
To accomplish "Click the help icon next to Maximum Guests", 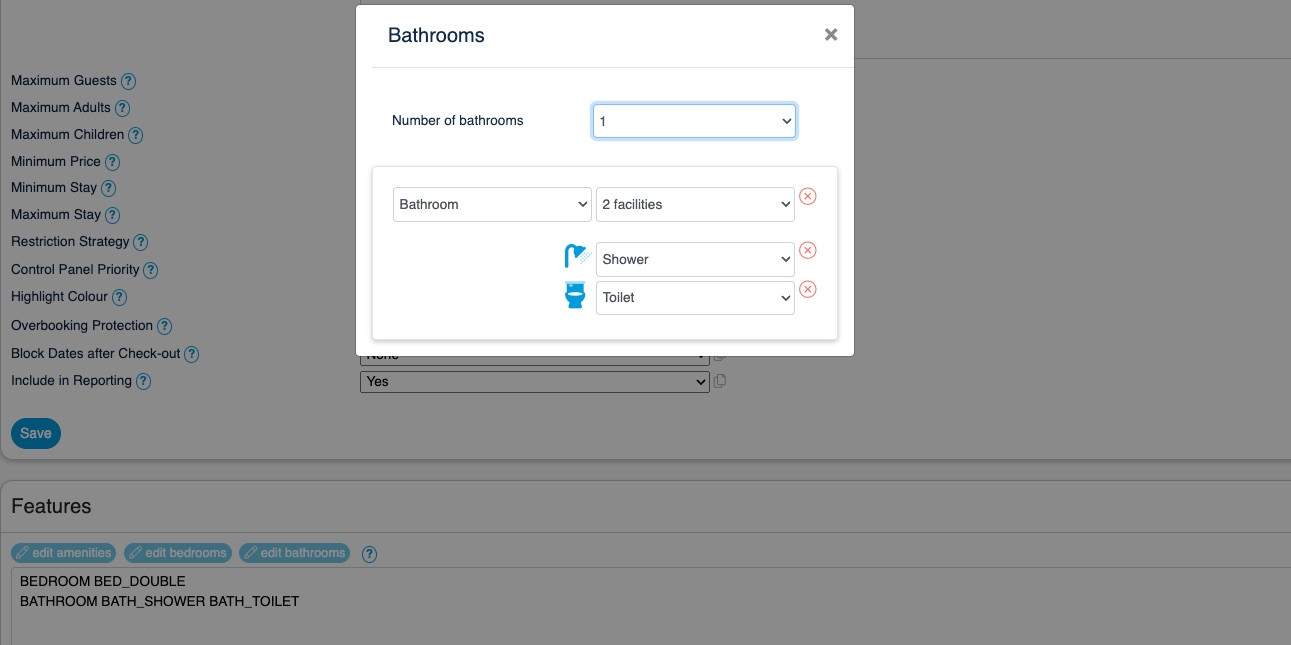I will click(x=128, y=81).
